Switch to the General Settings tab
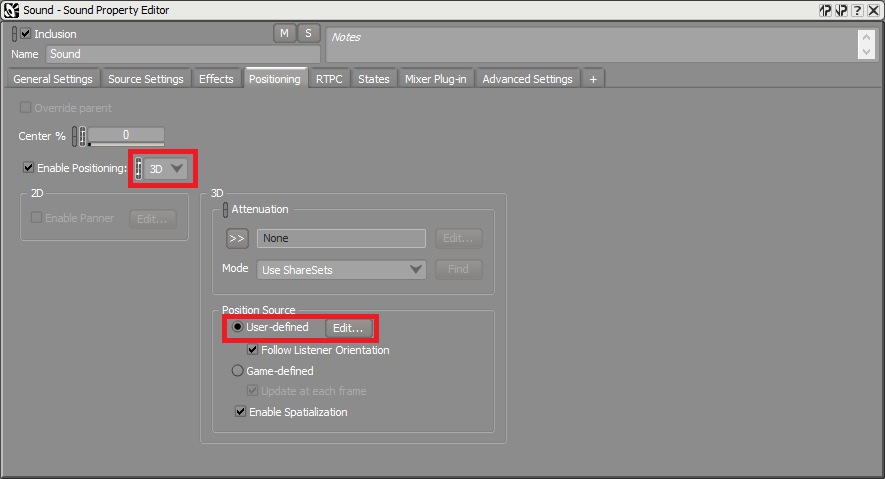885x479 pixels. [x=53, y=79]
